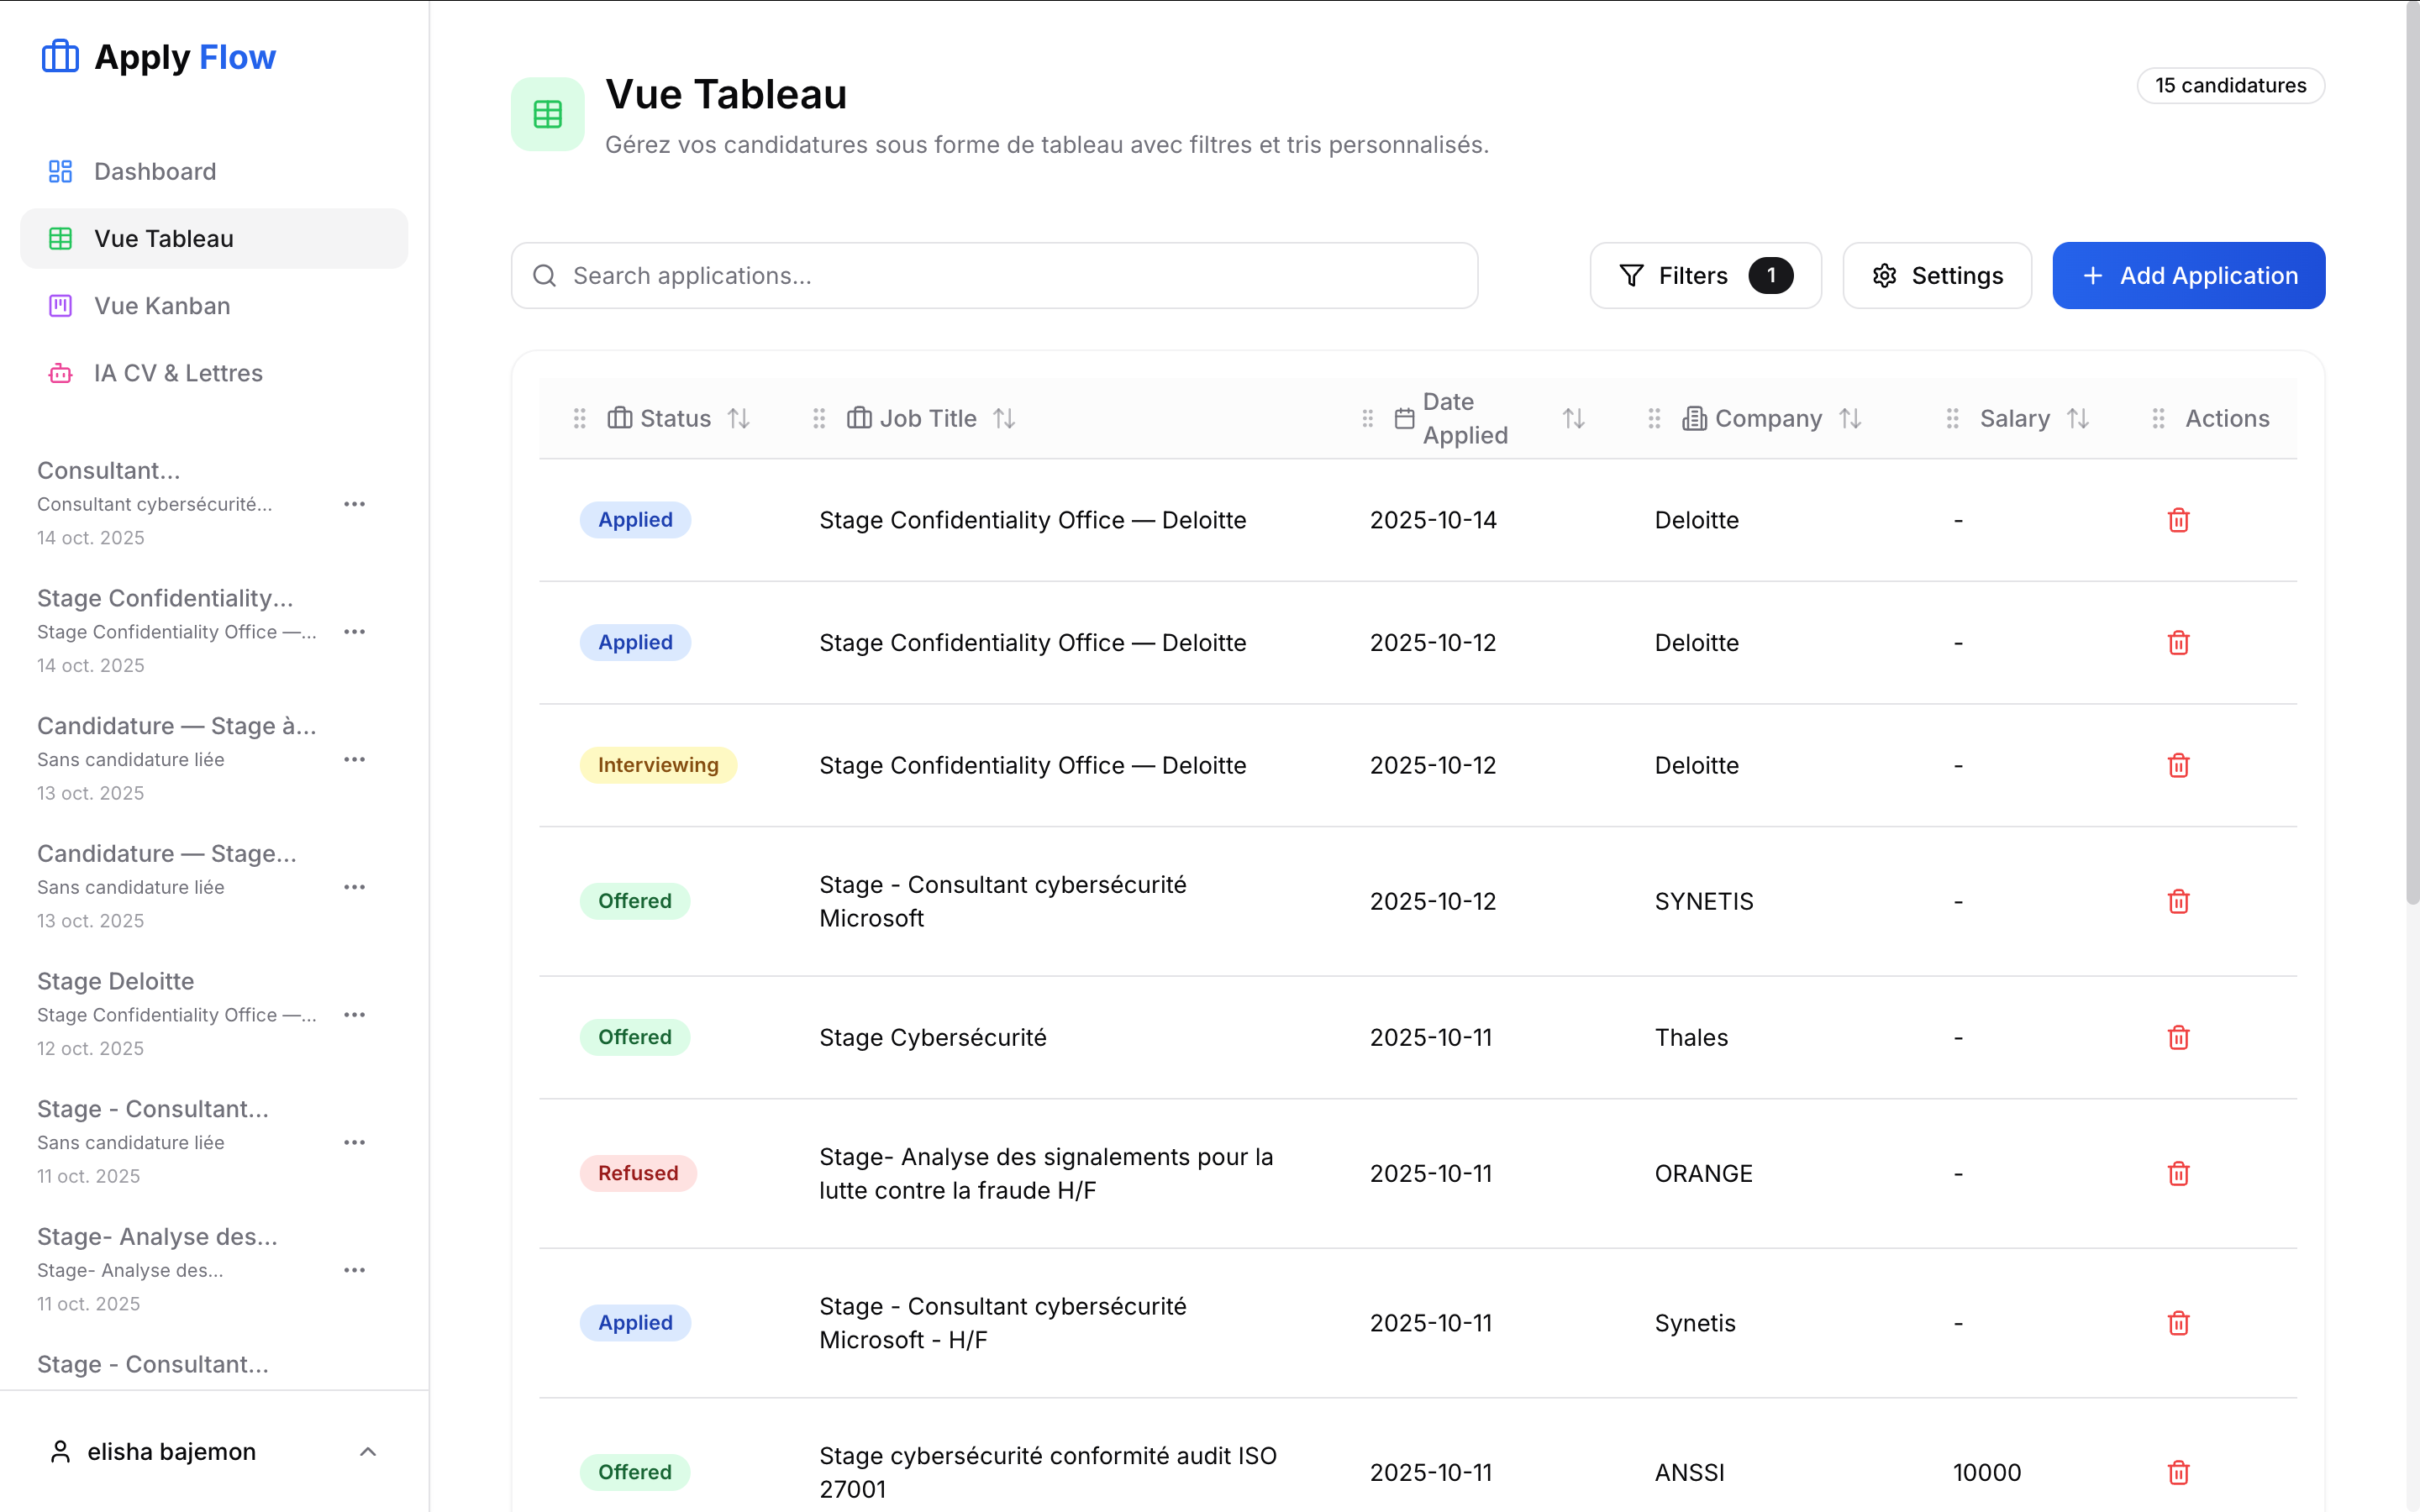Delete the SYNETIS Offered application
The height and width of the screenshot is (1512, 2420).
(2178, 901)
